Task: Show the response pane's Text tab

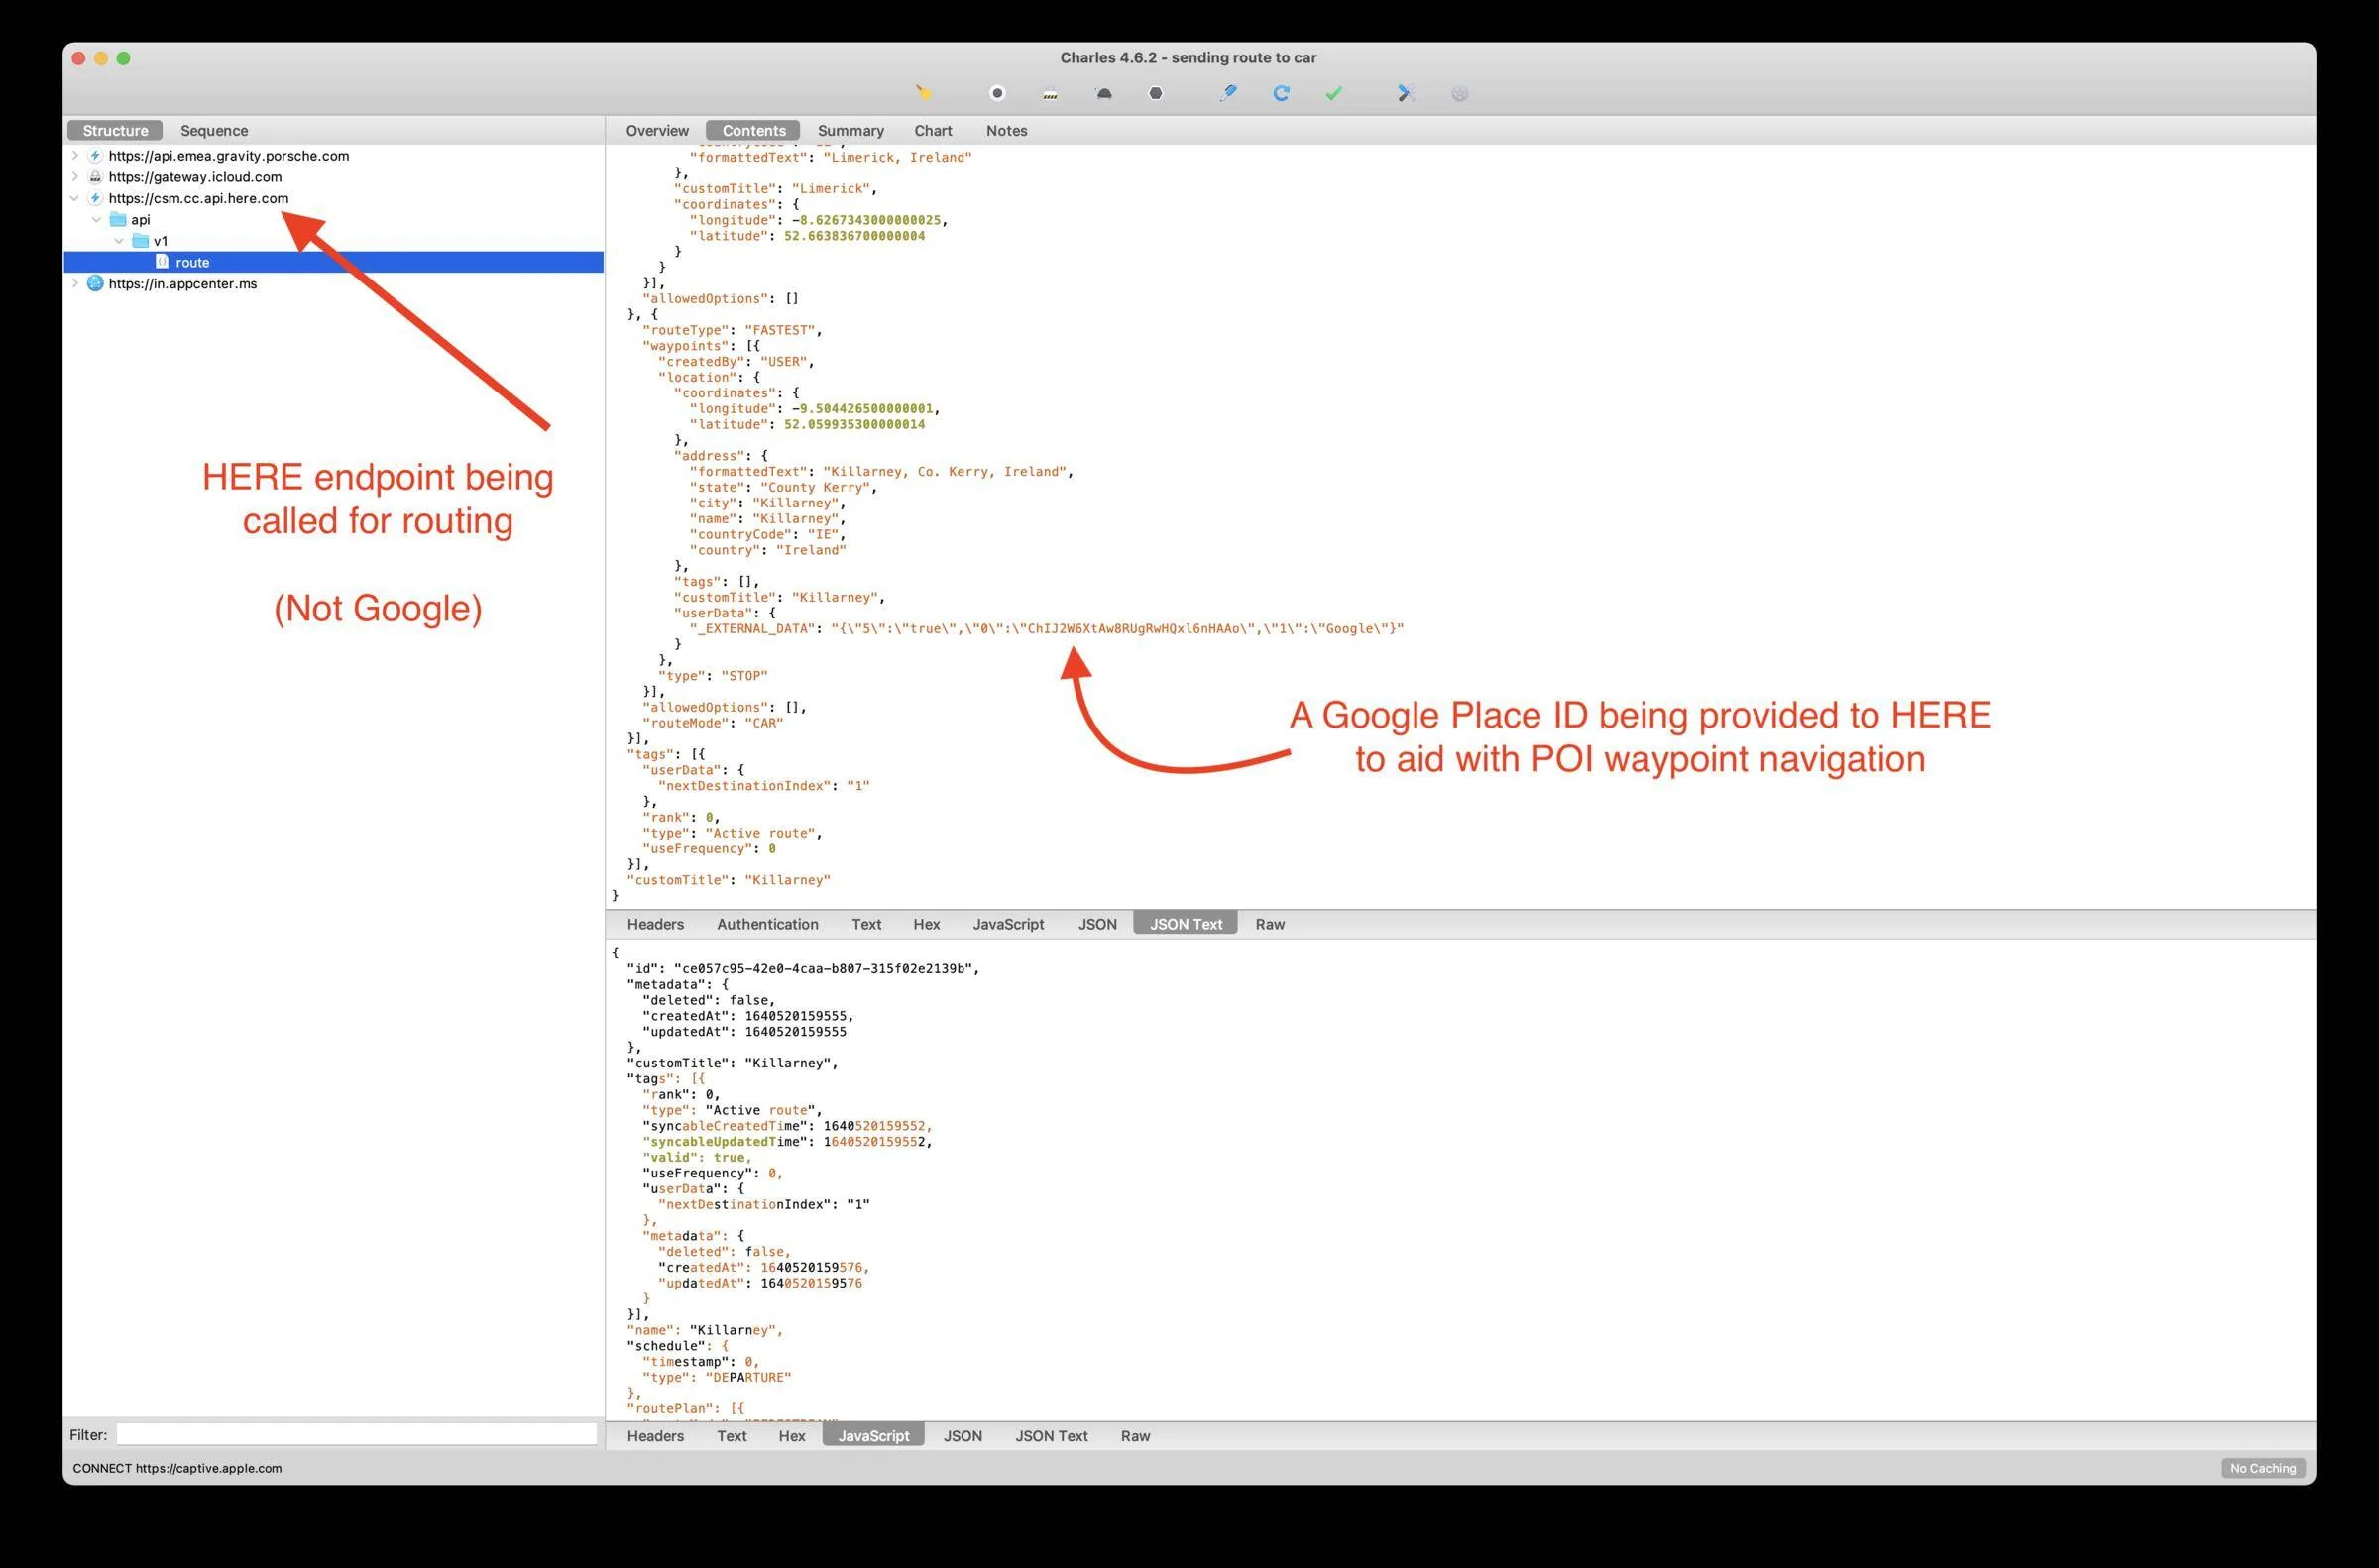Action: pos(731,1437)
